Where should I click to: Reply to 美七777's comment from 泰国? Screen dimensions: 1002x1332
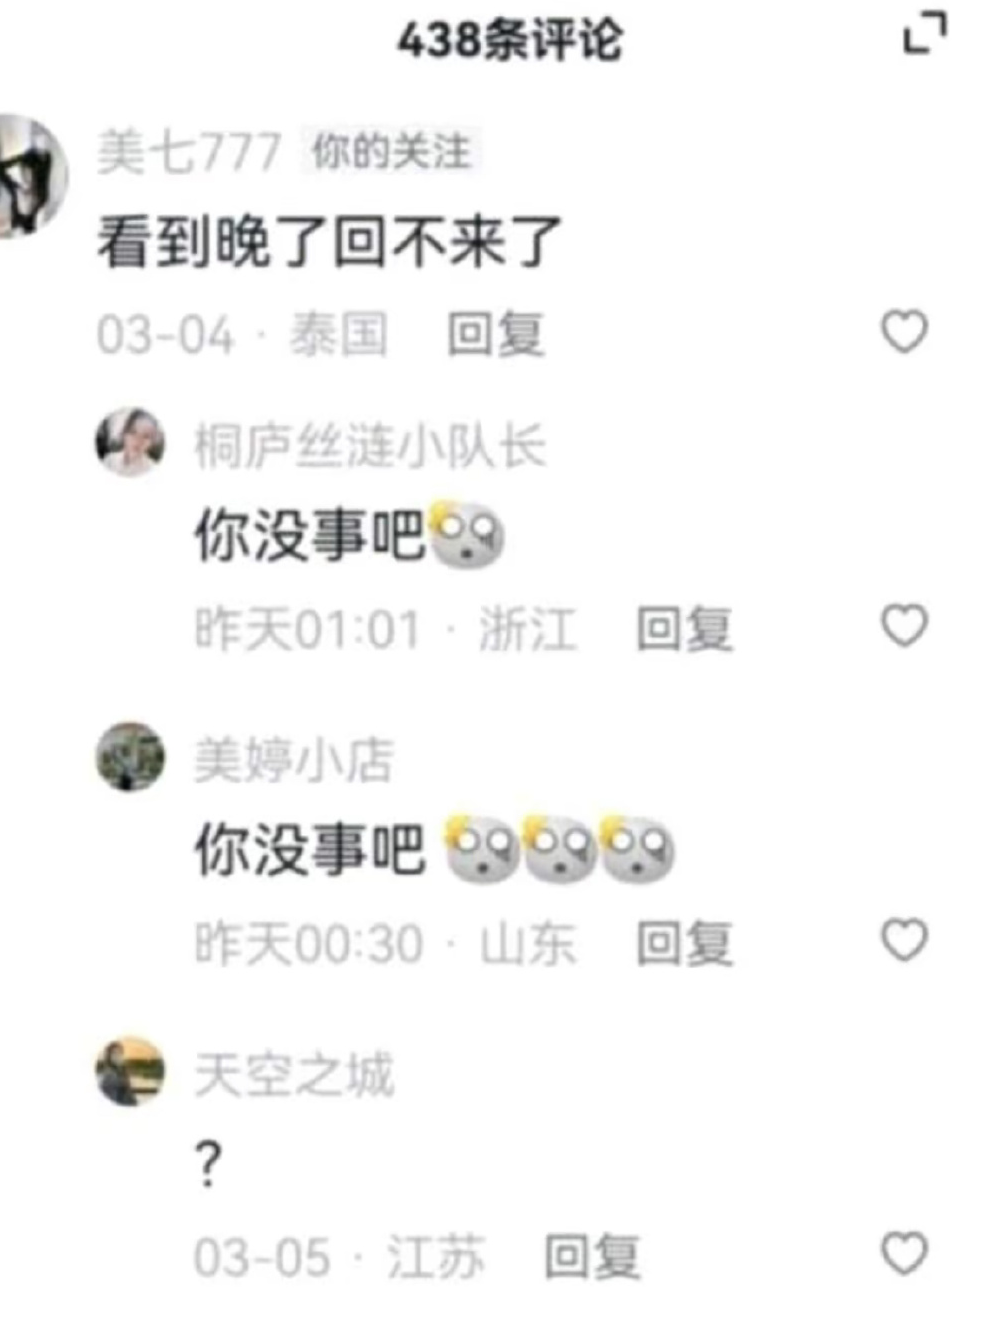tap(496, 334)
